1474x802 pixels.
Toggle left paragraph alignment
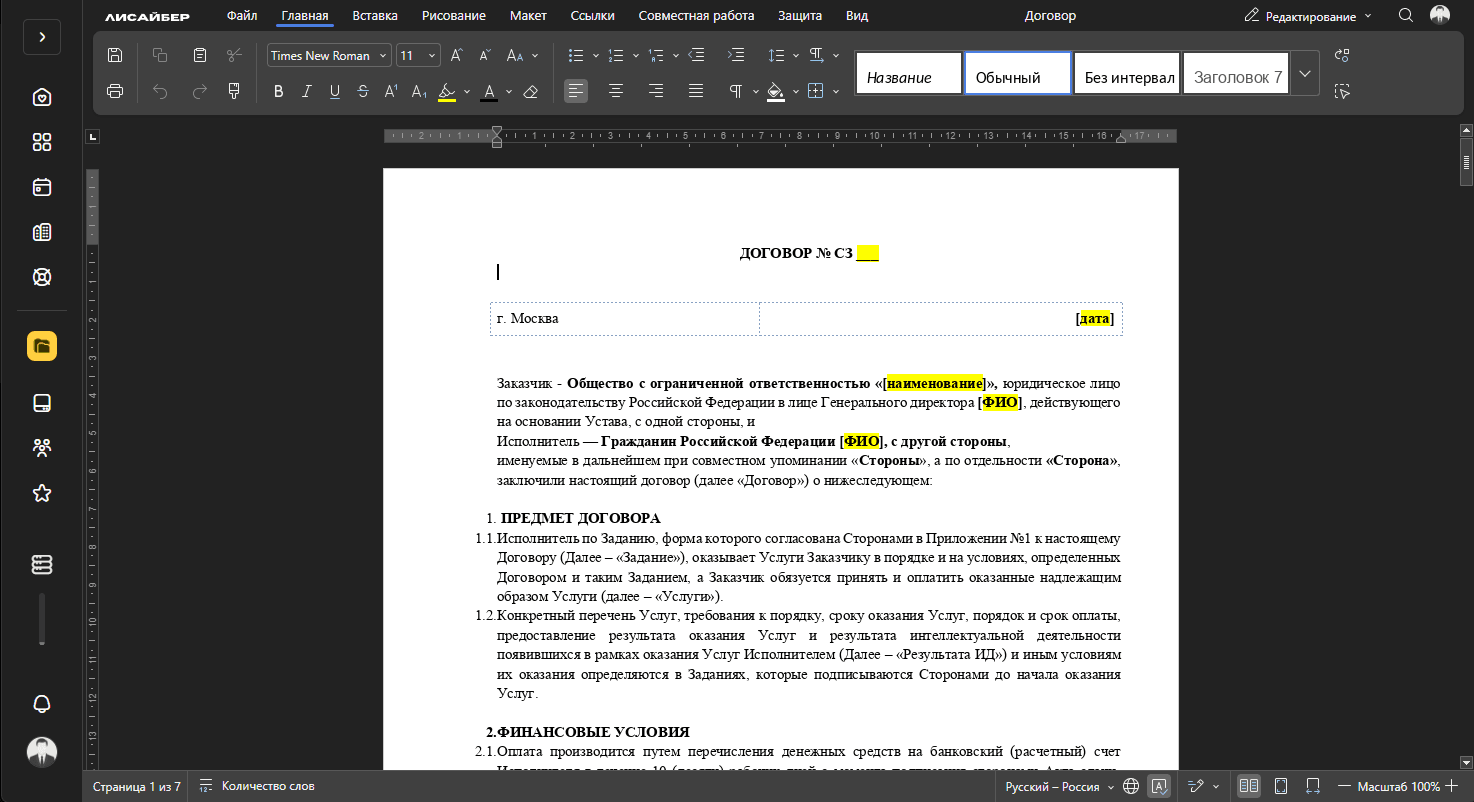click(x=576, y=91)
